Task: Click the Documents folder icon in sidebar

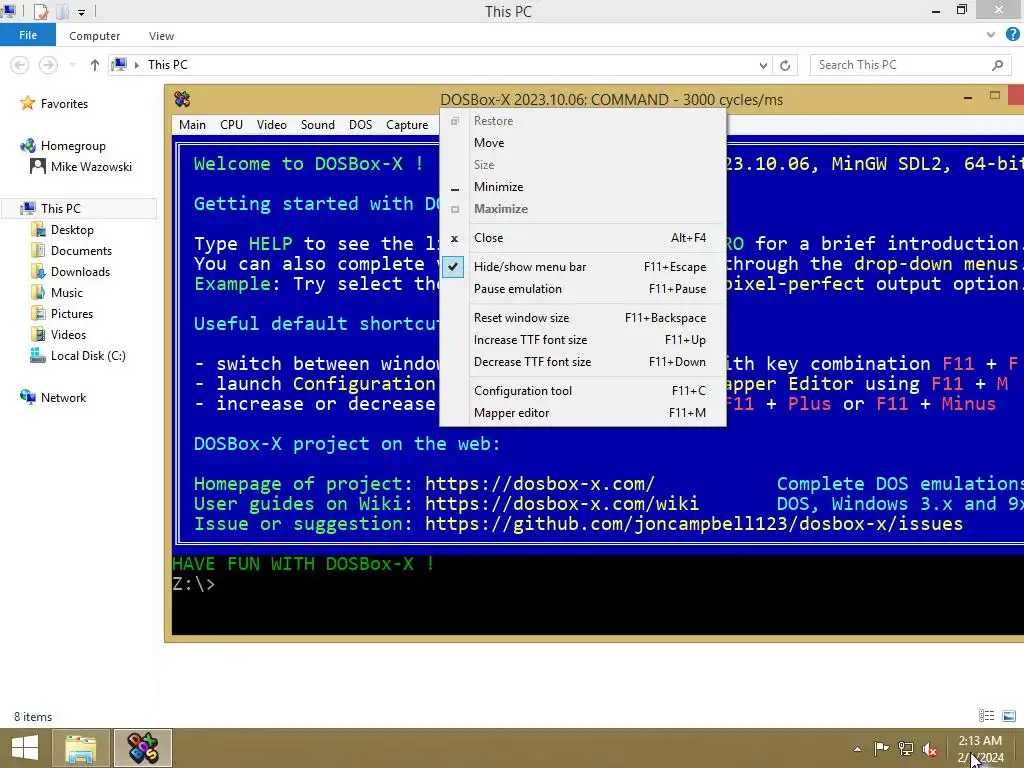Action: pos(38,251)
